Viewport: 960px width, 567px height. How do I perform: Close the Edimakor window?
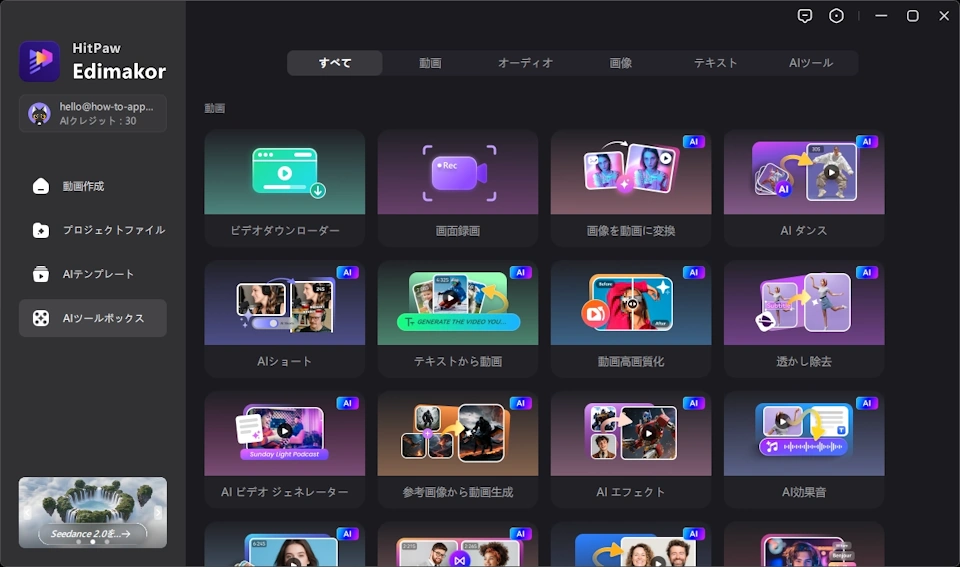click(x=944, y=16)
